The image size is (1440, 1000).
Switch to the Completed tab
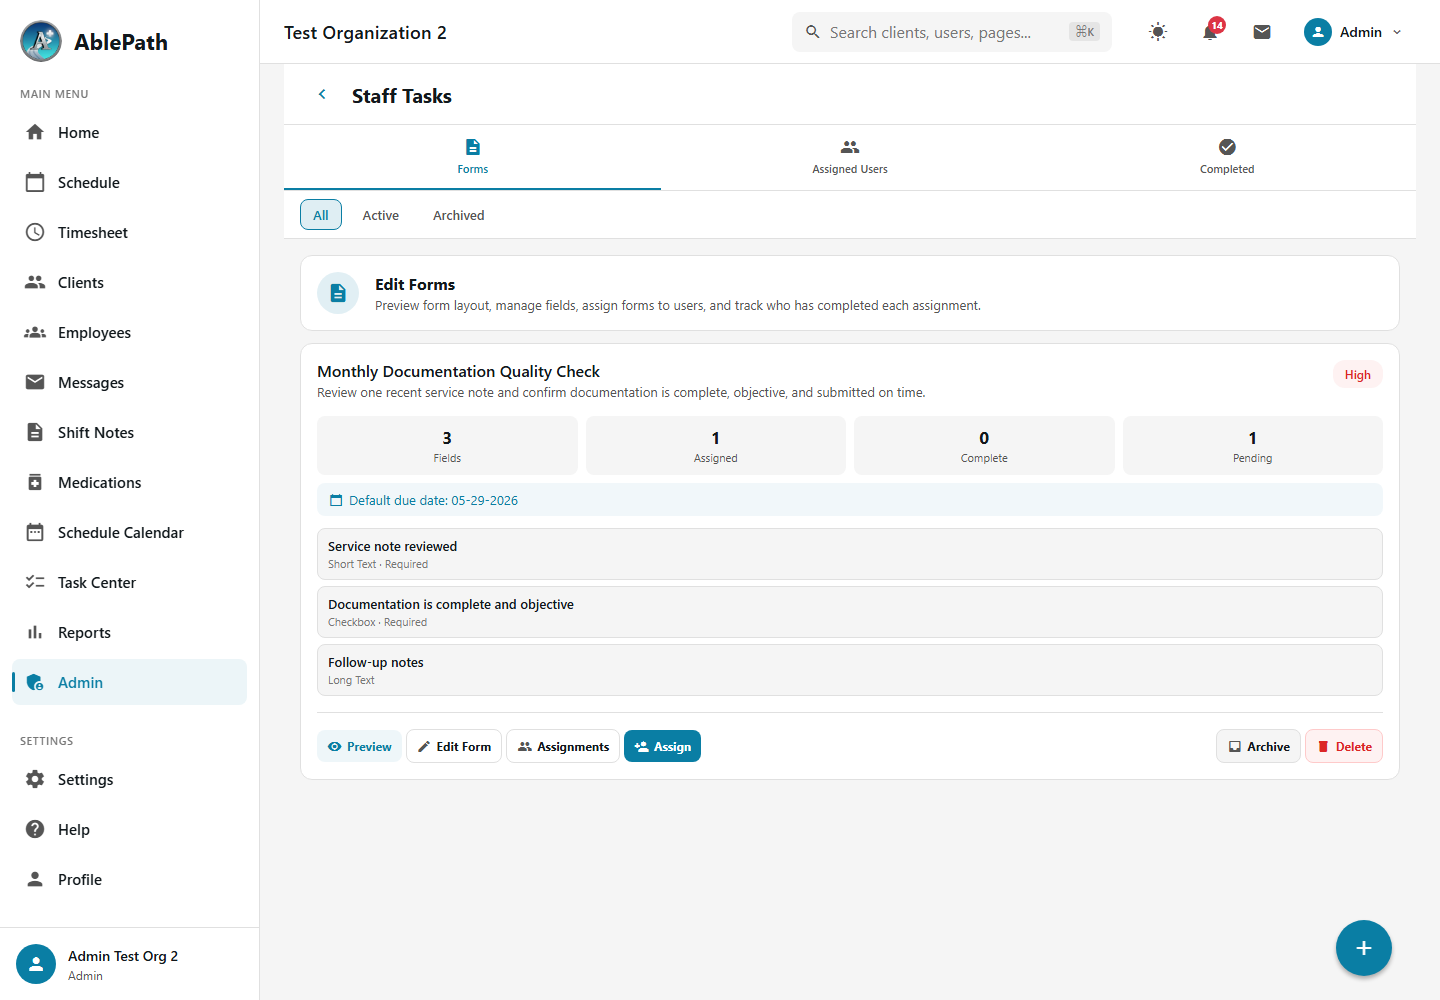(1227, 157)
